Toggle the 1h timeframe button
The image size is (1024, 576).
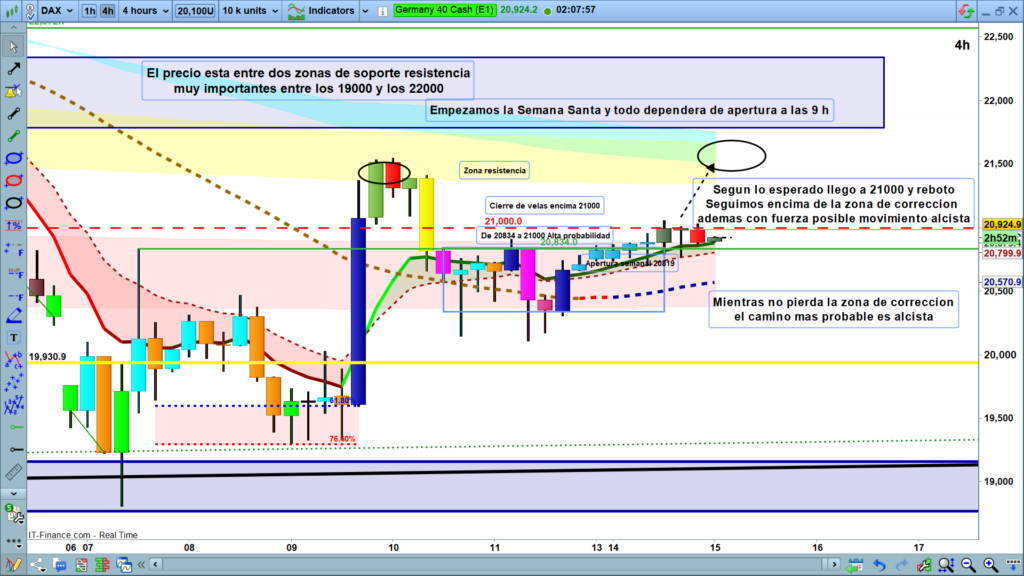point(90,12)
